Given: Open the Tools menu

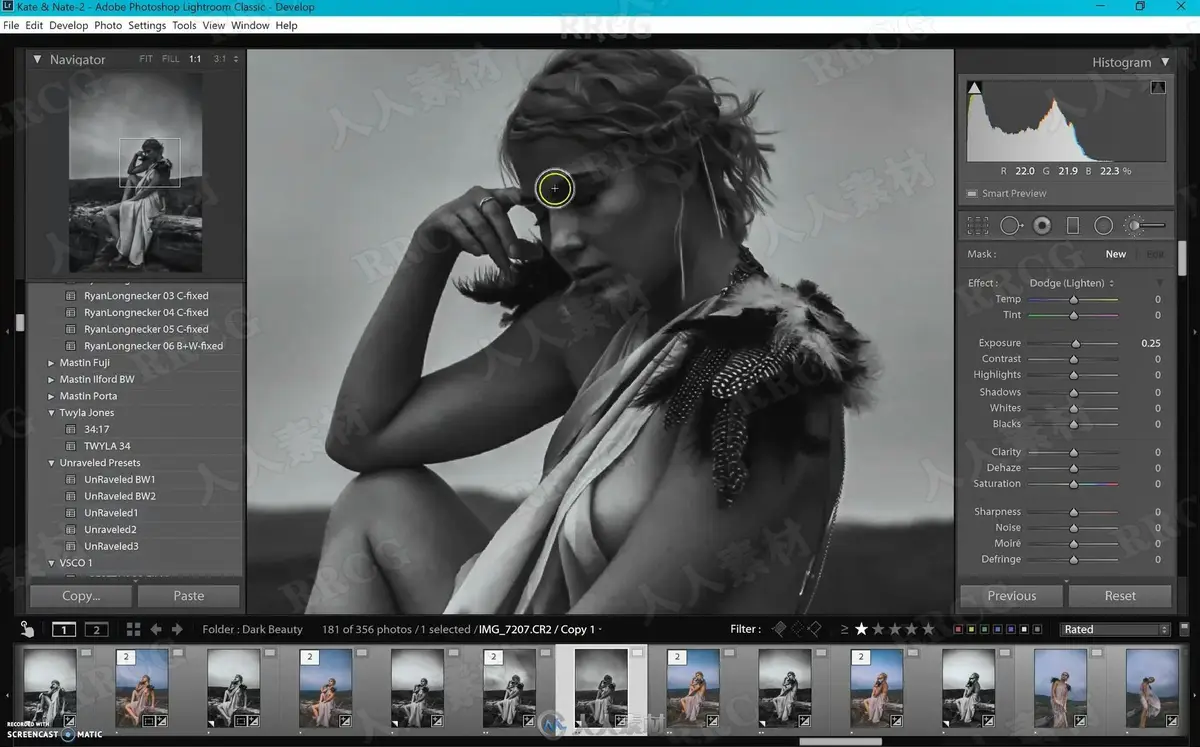Looking at the screenshot, I should point(184,25).
